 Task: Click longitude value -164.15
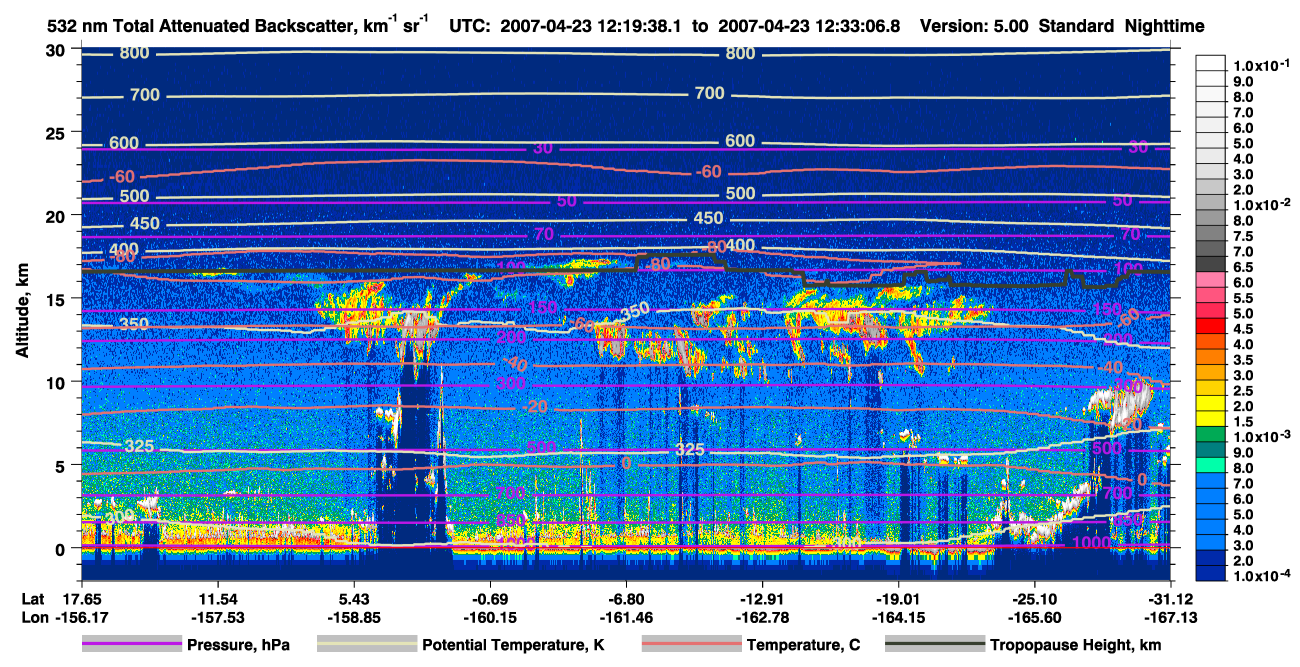pos(899,618)
